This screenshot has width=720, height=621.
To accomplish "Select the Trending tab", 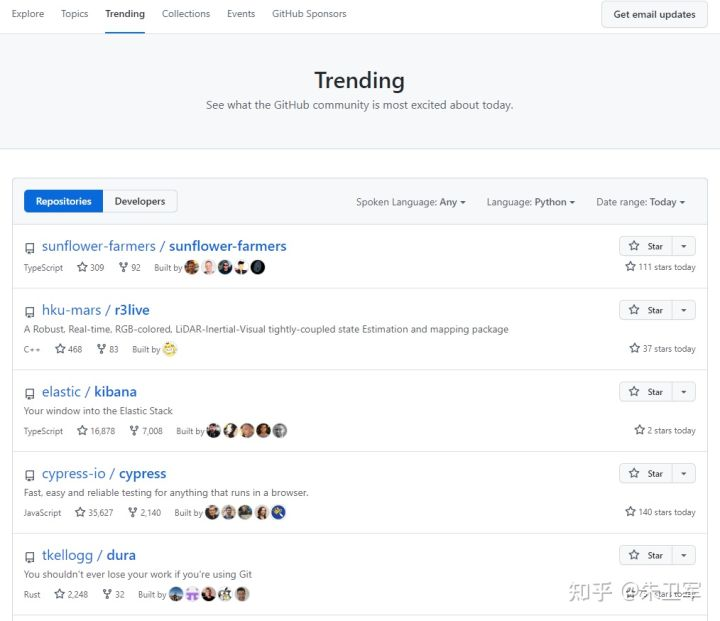I will click(x=125, y=14).
